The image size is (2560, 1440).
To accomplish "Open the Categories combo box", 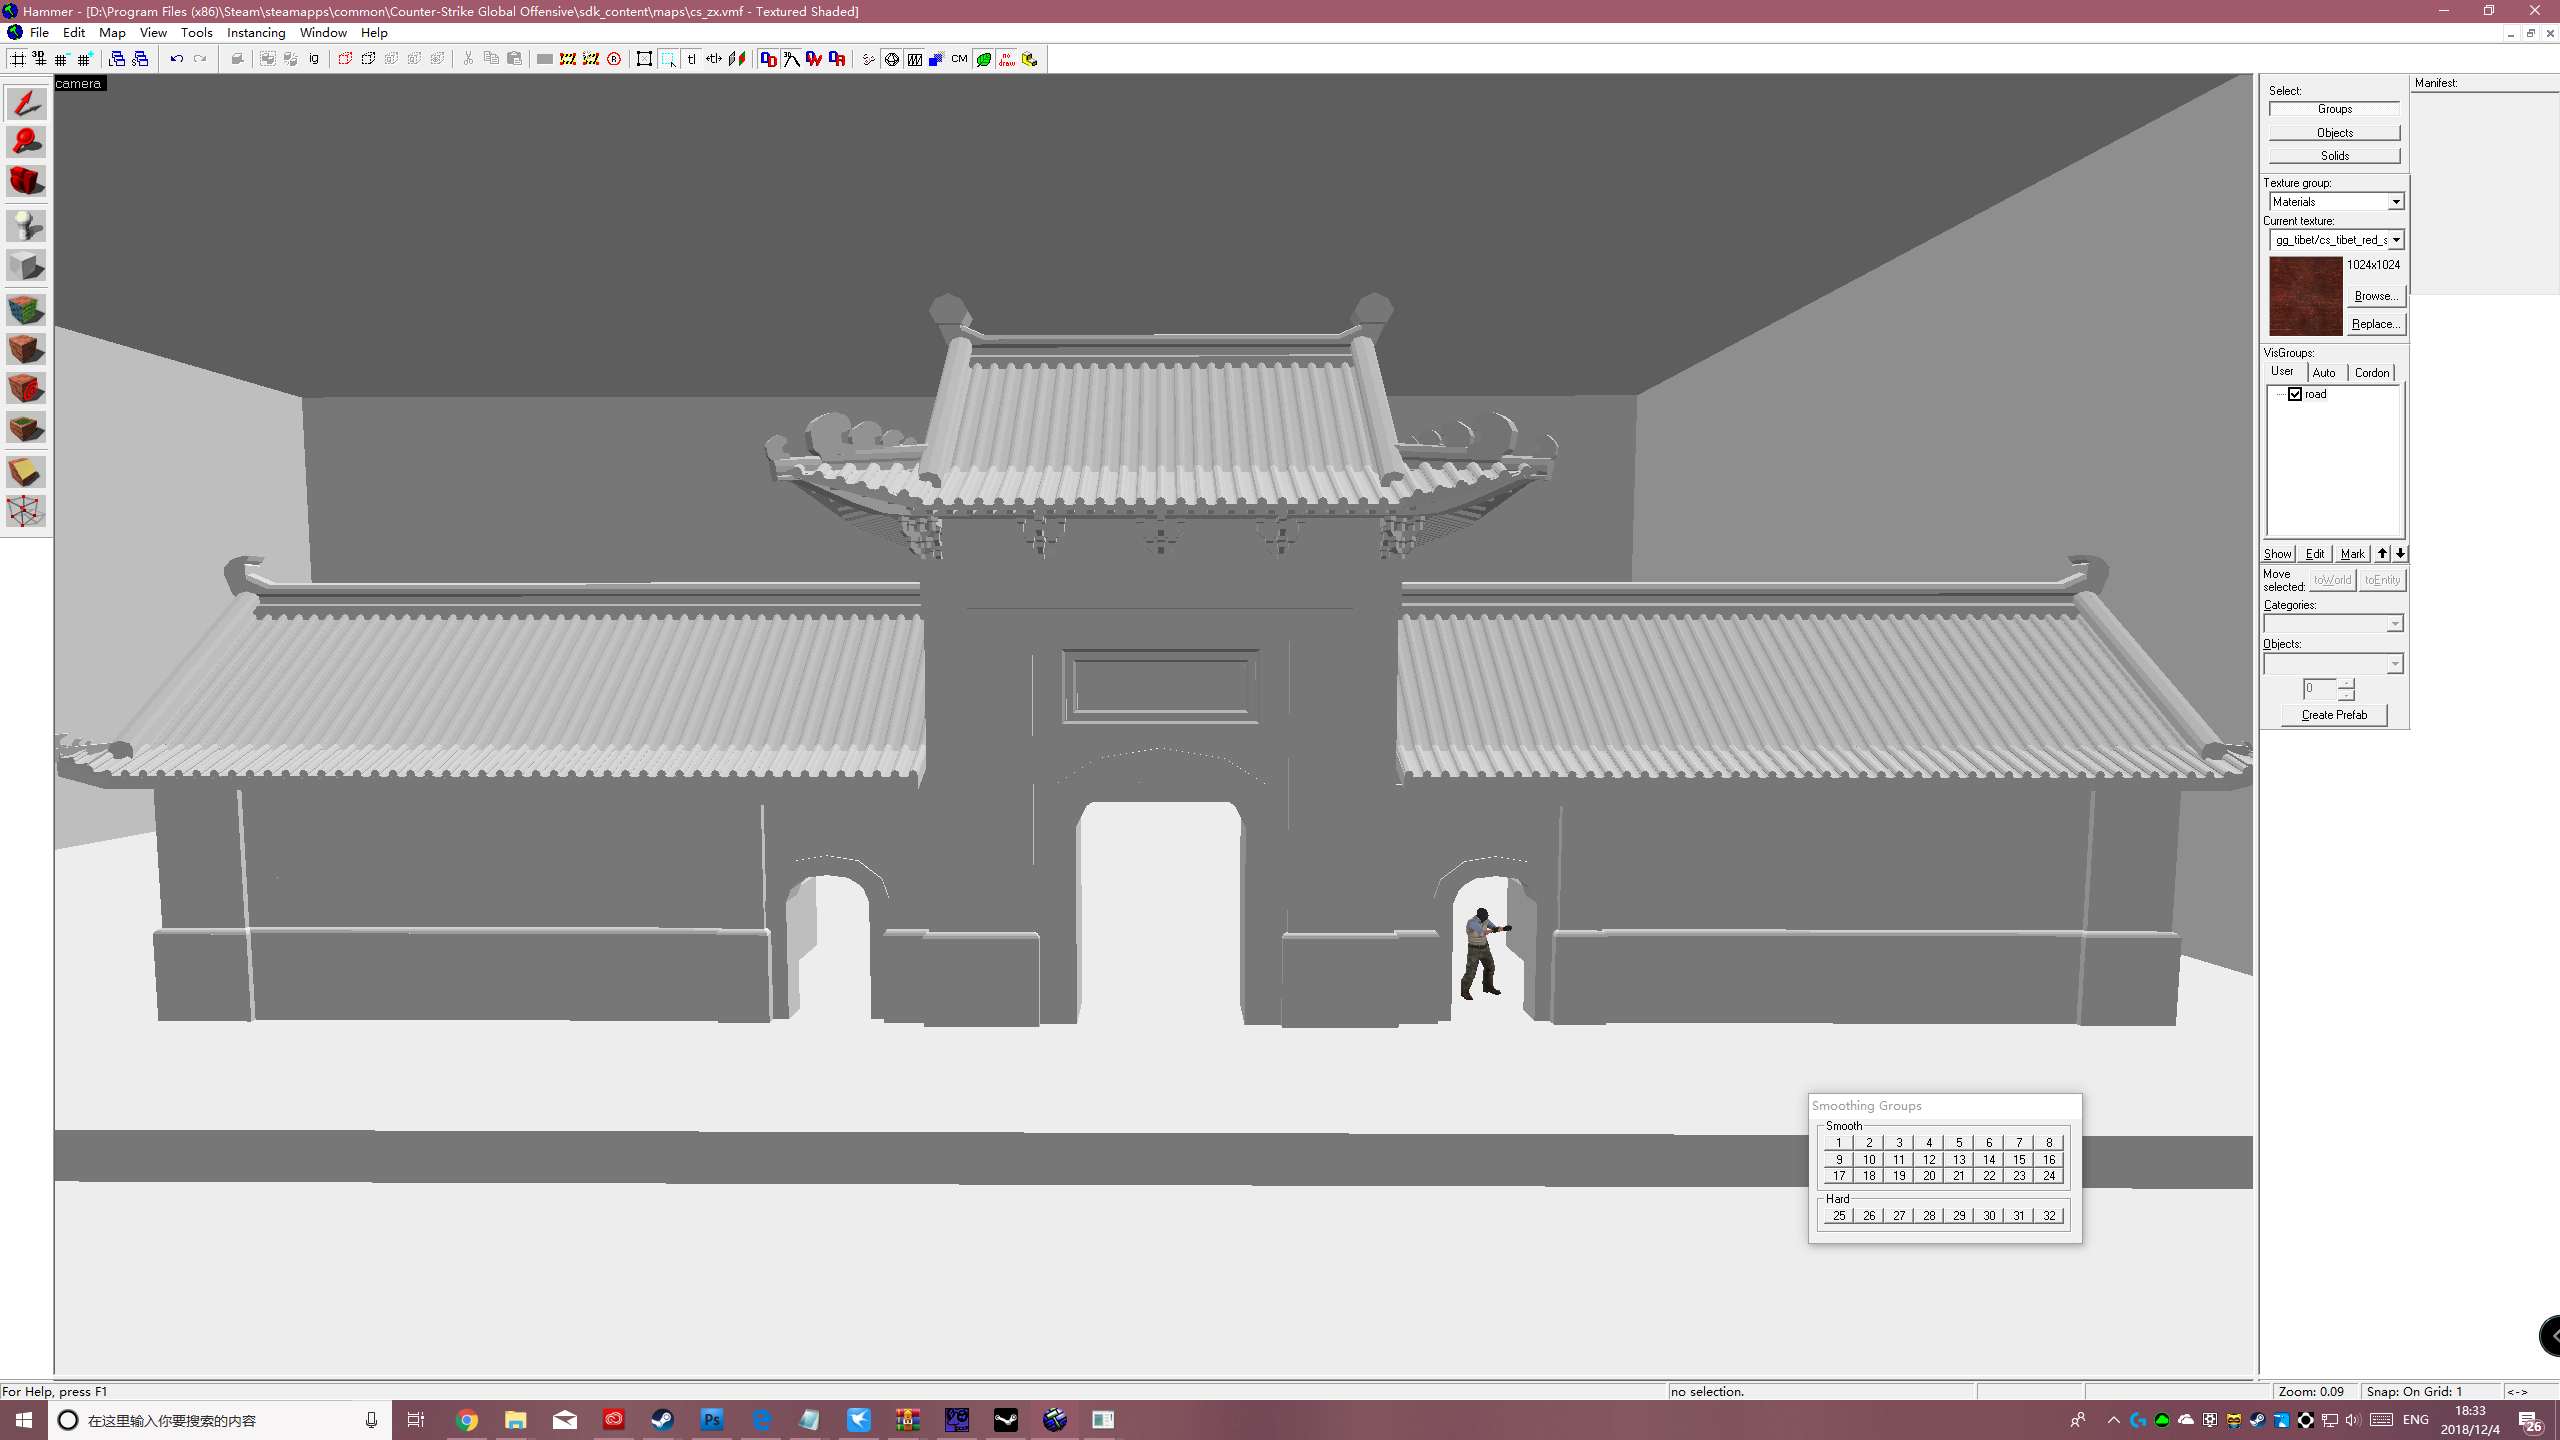I will coord(2394,624).
